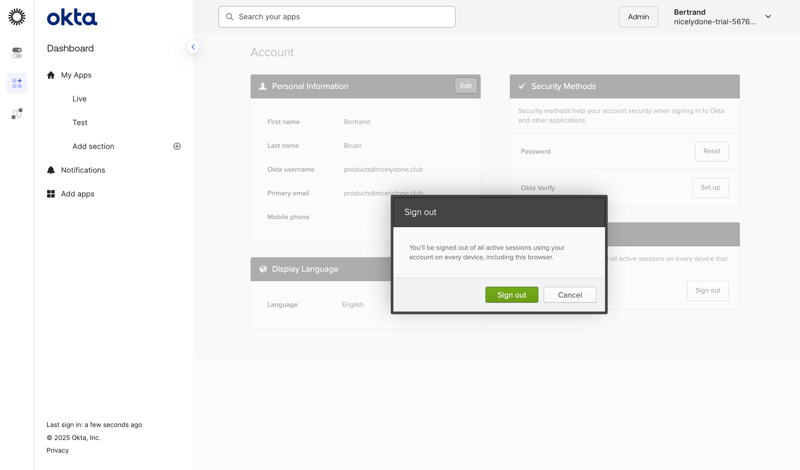The image size is (800, 470).
Task: Click the Sign out dialog title bar
Action: pos(499,212)
